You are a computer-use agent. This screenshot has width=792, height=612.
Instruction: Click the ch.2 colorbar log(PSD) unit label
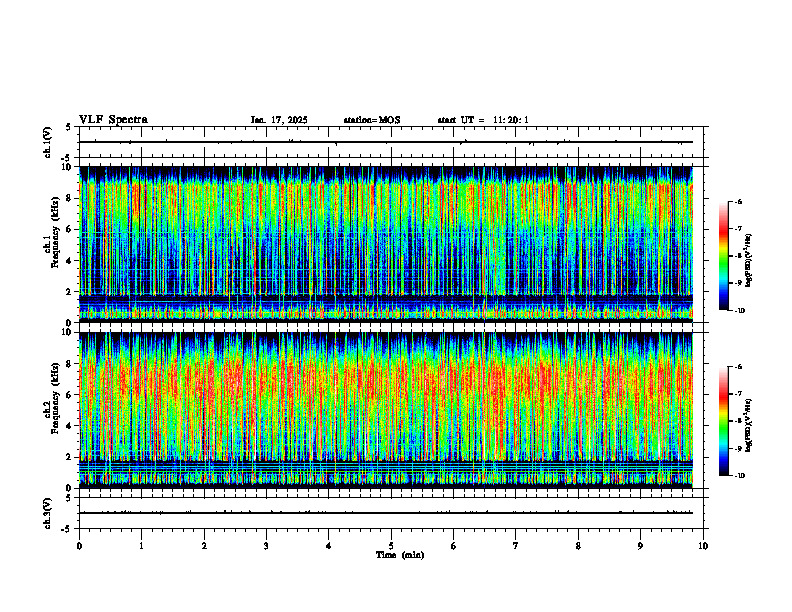[x=749, y=425]
